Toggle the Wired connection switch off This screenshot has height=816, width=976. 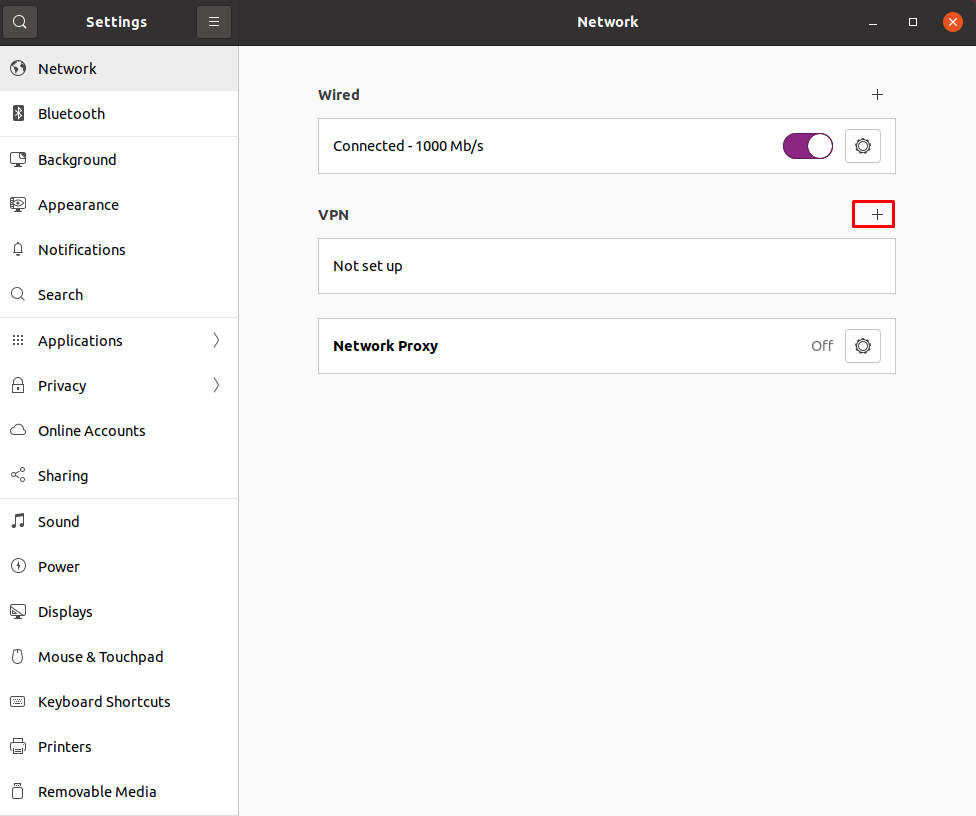click(x=807, y=146)
